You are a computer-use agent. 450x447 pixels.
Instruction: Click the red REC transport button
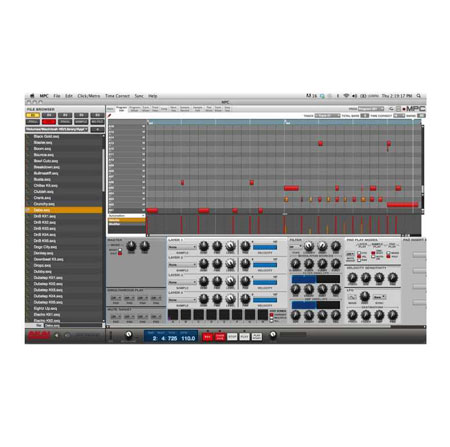point(207,337)
